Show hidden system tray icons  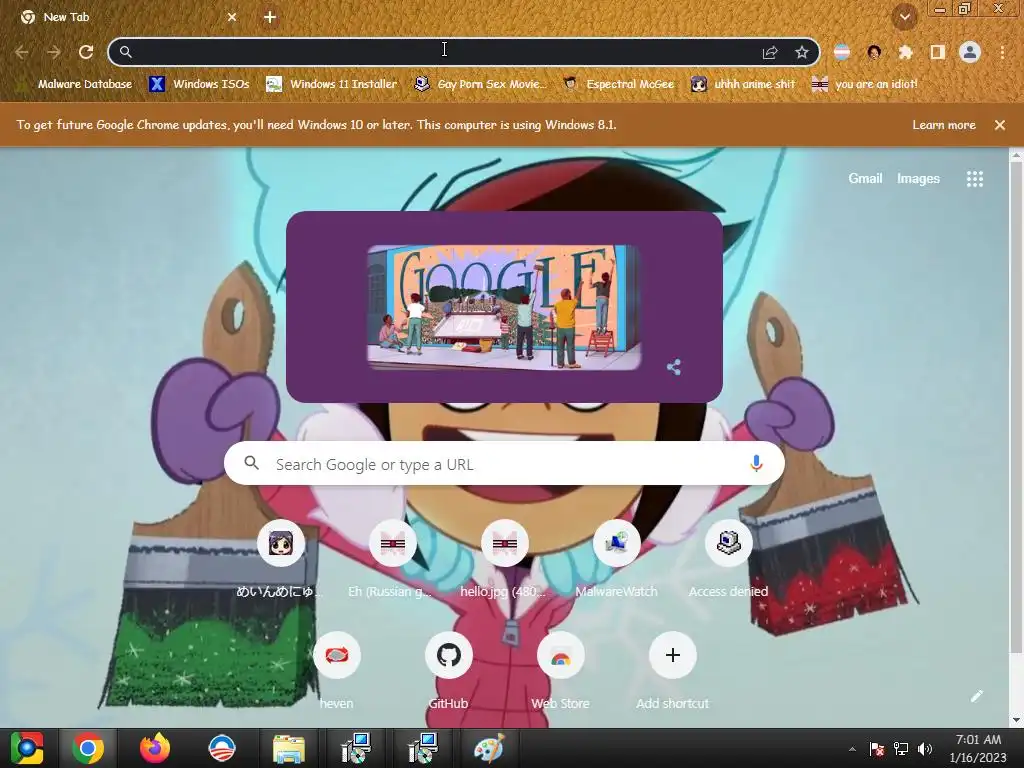(852, 749)
